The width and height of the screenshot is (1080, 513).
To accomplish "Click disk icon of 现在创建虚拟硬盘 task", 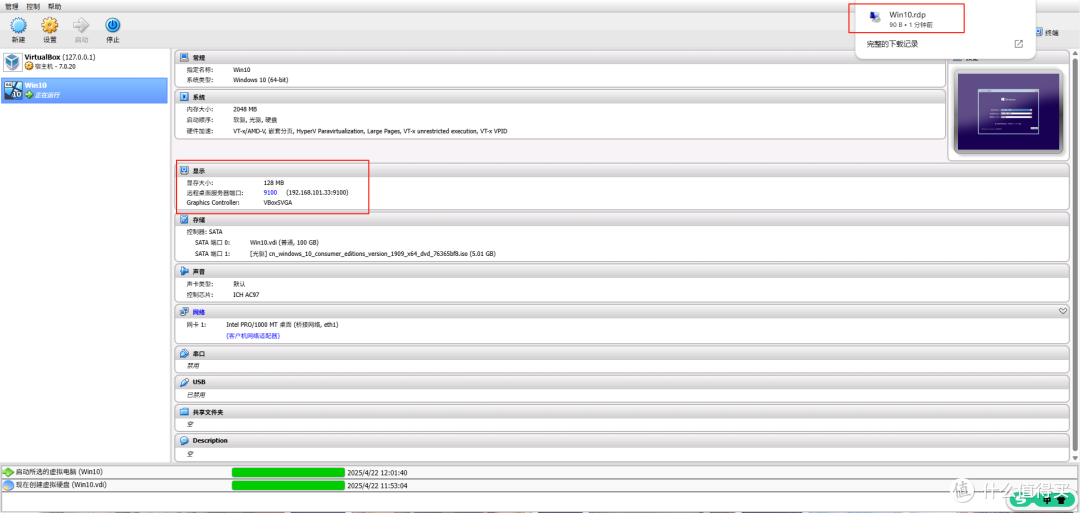I will point(8,485).
